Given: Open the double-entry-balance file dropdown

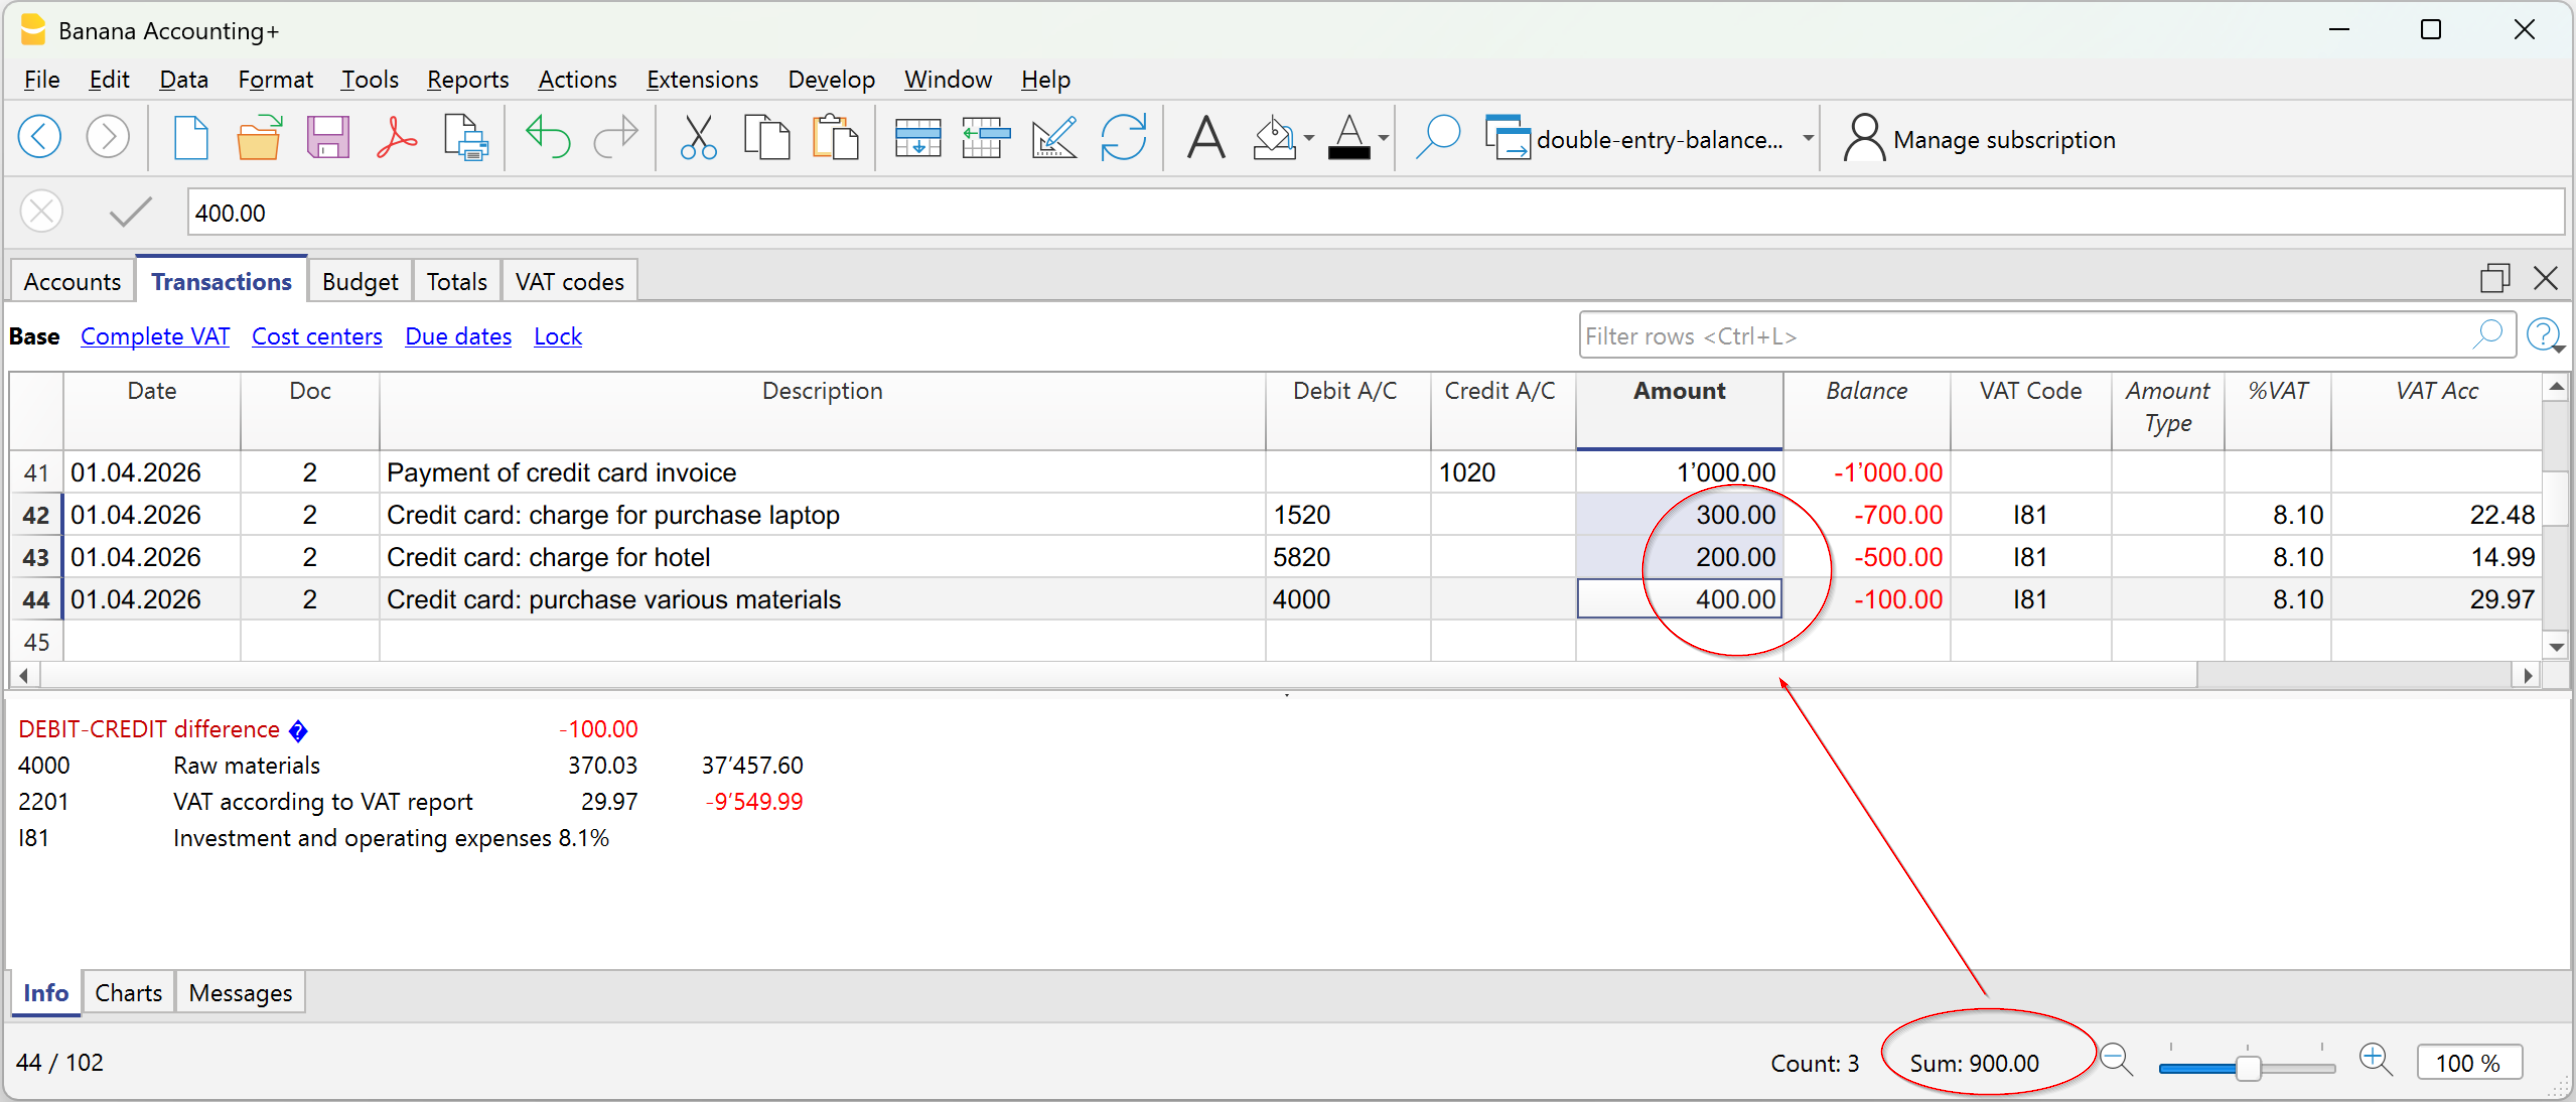Looking at the screenshot, I should (1807, 138).
